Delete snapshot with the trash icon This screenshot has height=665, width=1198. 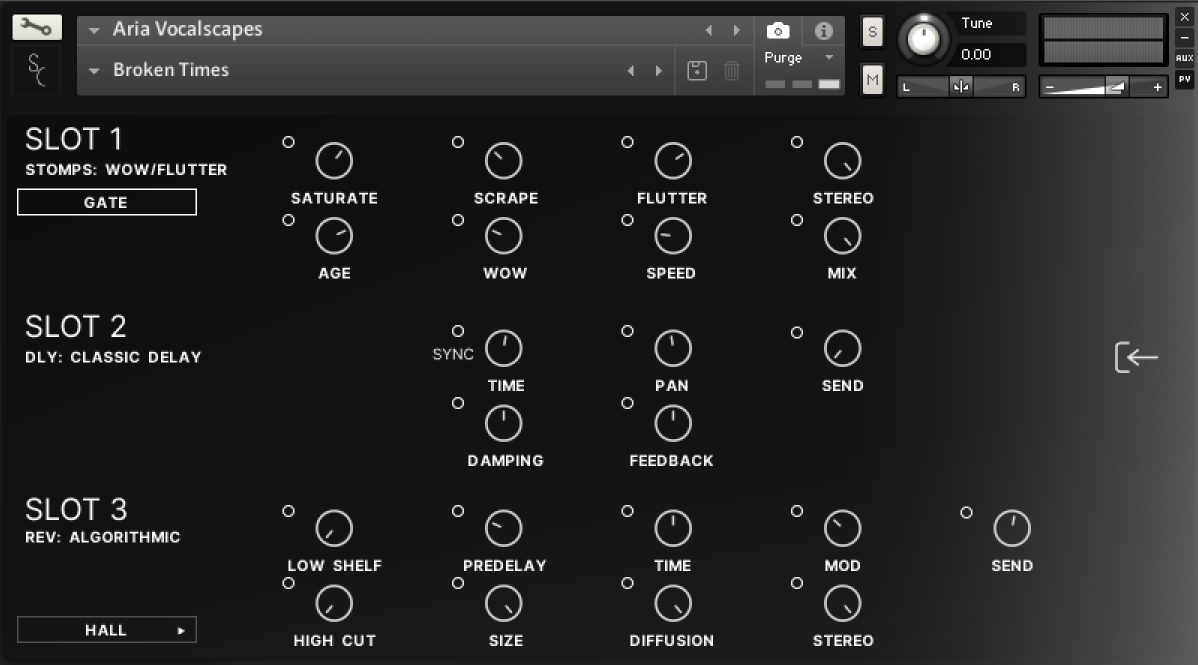tap(732, 70)
